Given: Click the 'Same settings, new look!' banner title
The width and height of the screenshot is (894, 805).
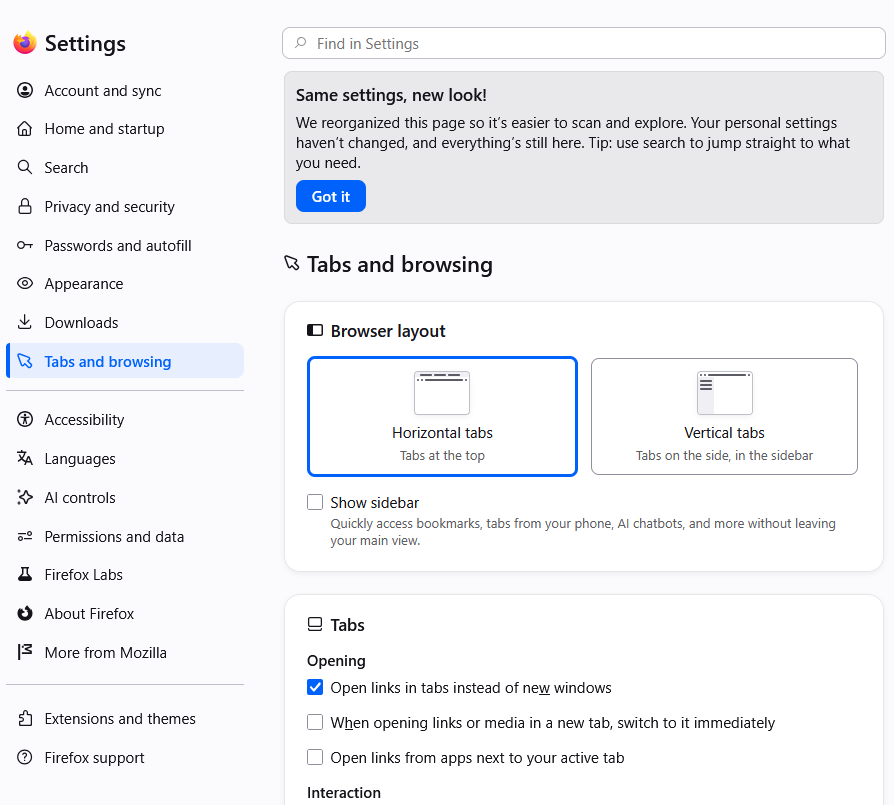Looking at the screenshot, I should [x=391, y=95].
